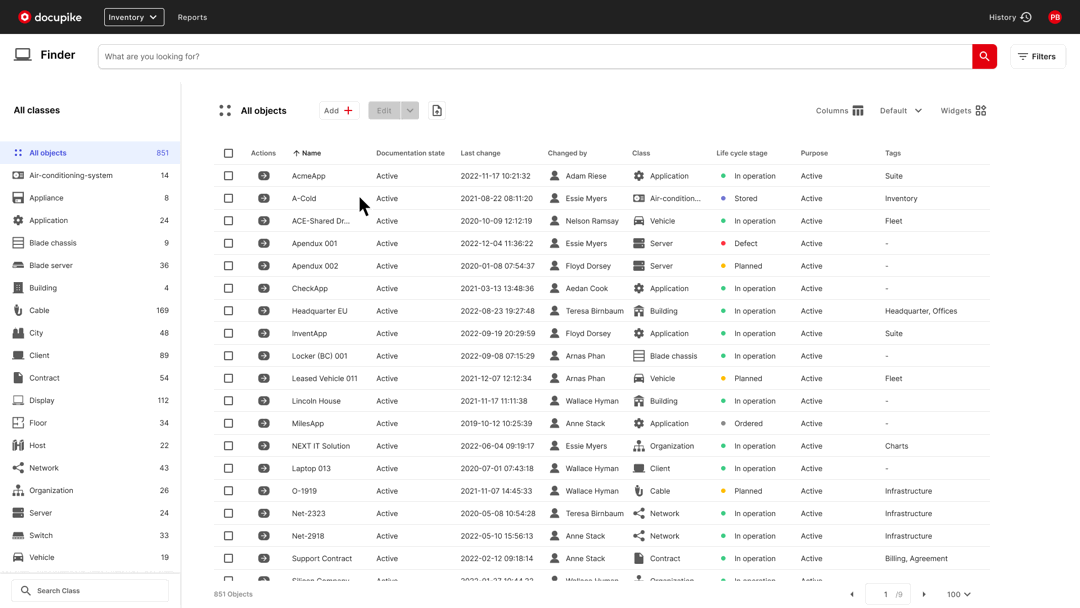Click the red search magnifier button
Screen dimensions: 1080x608
pos(984,56)
